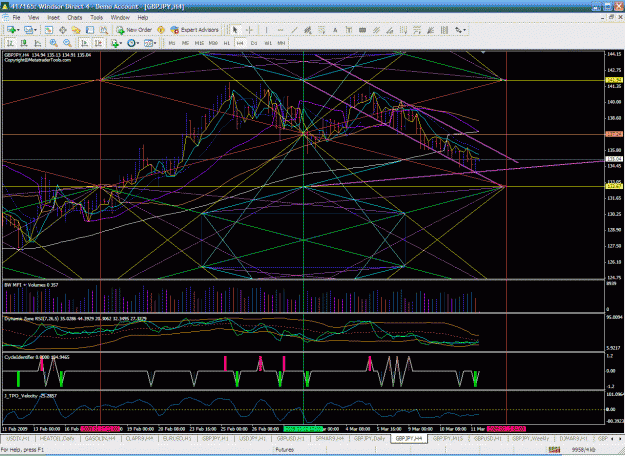The image size is (625, 456).
Task: Switch to the HEATOIL,Daily chart tab
Action: pyautogui.click(x=57, y=438)
